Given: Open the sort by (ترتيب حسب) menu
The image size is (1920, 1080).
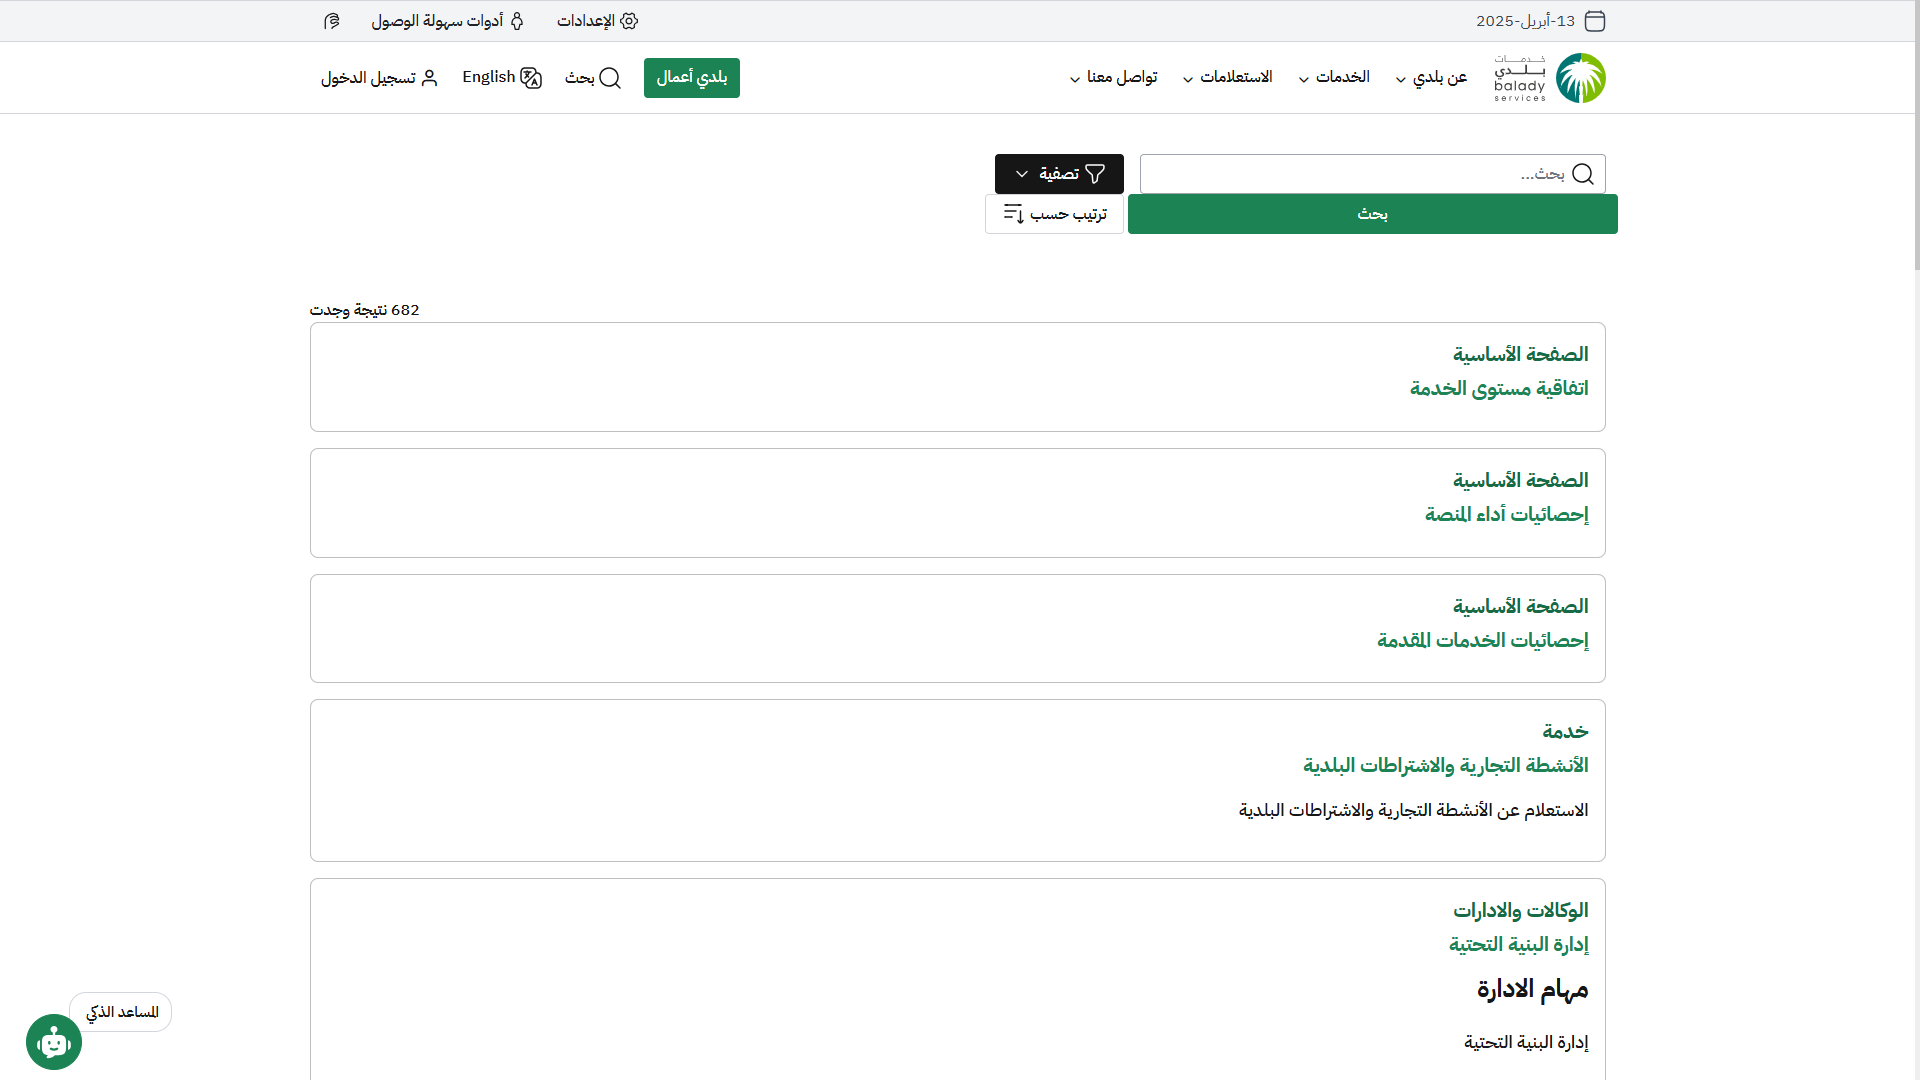Looking at the screenshot, I should [1055, 214].
